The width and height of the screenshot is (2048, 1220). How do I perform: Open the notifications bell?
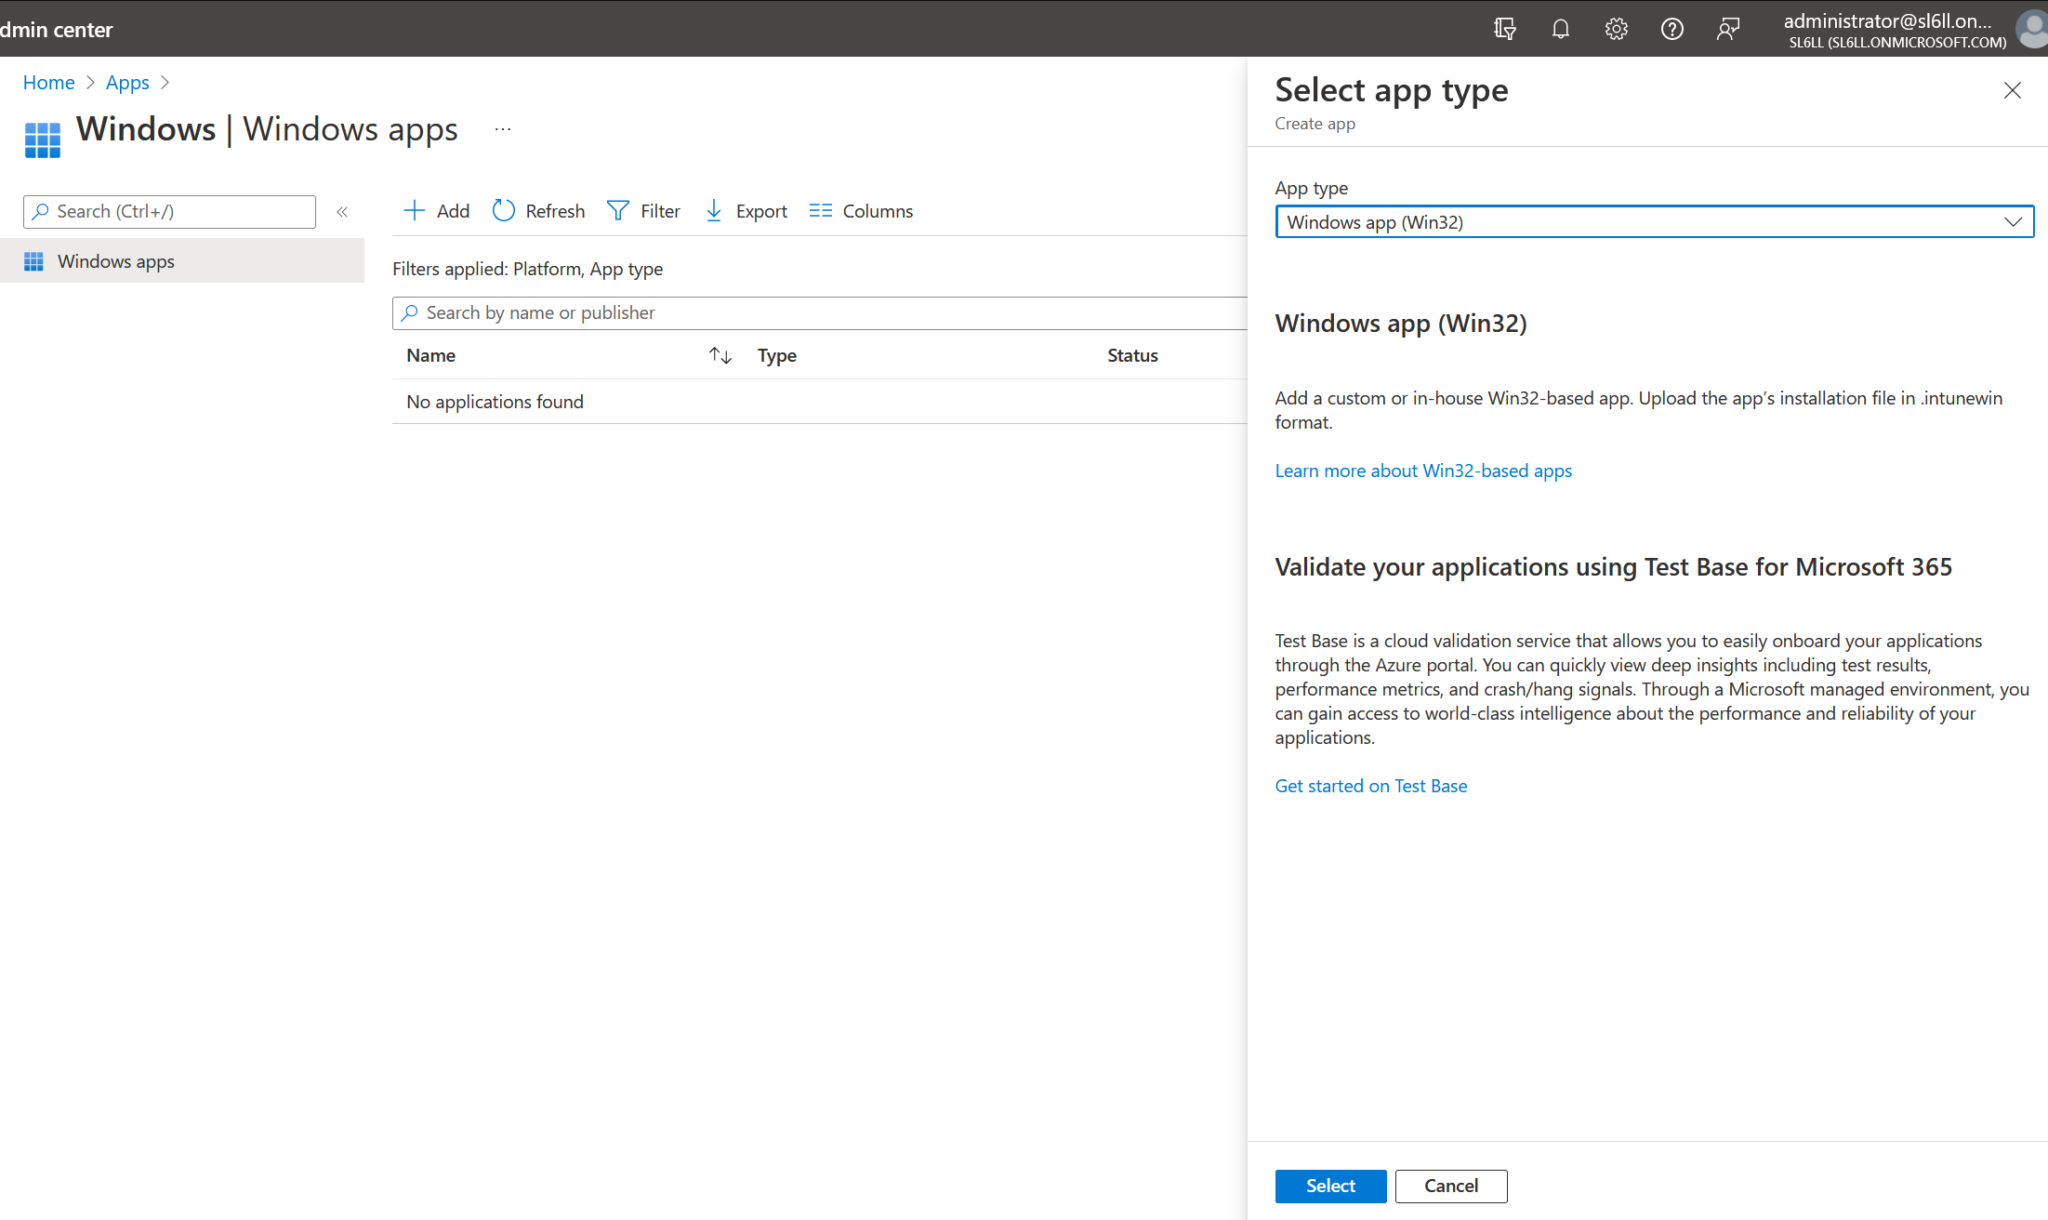pos(1560,28)
